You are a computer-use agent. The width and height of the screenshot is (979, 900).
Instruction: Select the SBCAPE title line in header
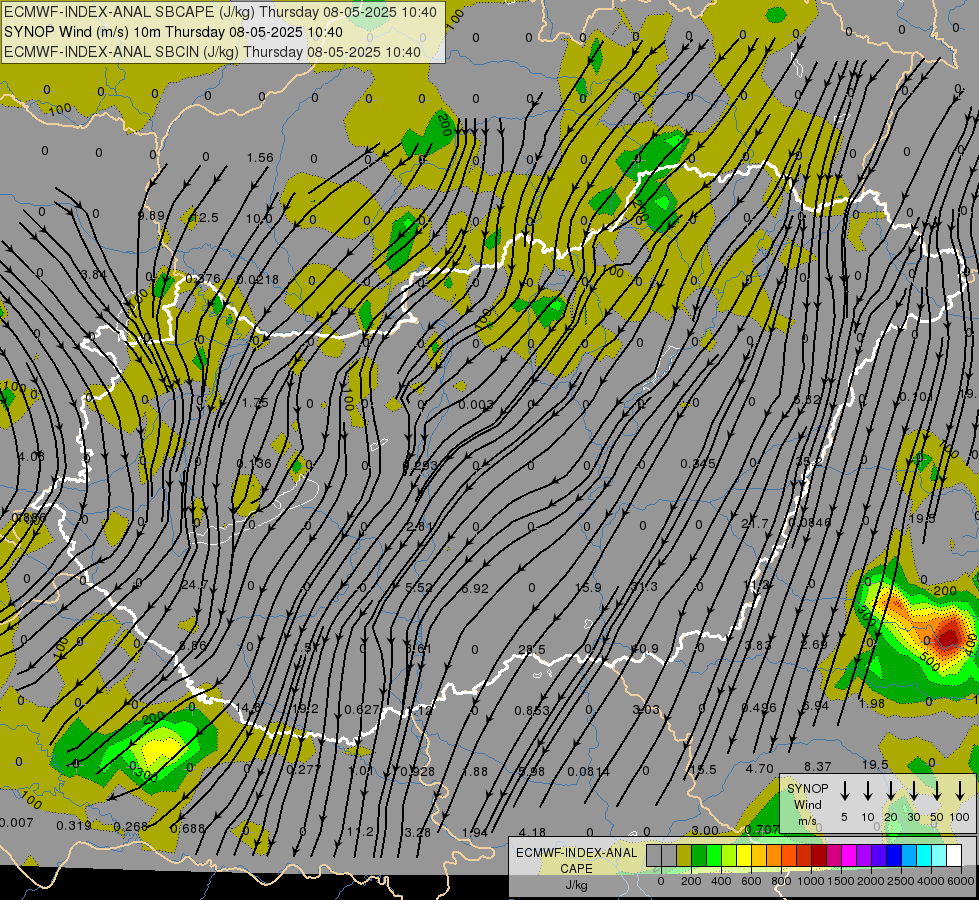click(x=220, y=12)
